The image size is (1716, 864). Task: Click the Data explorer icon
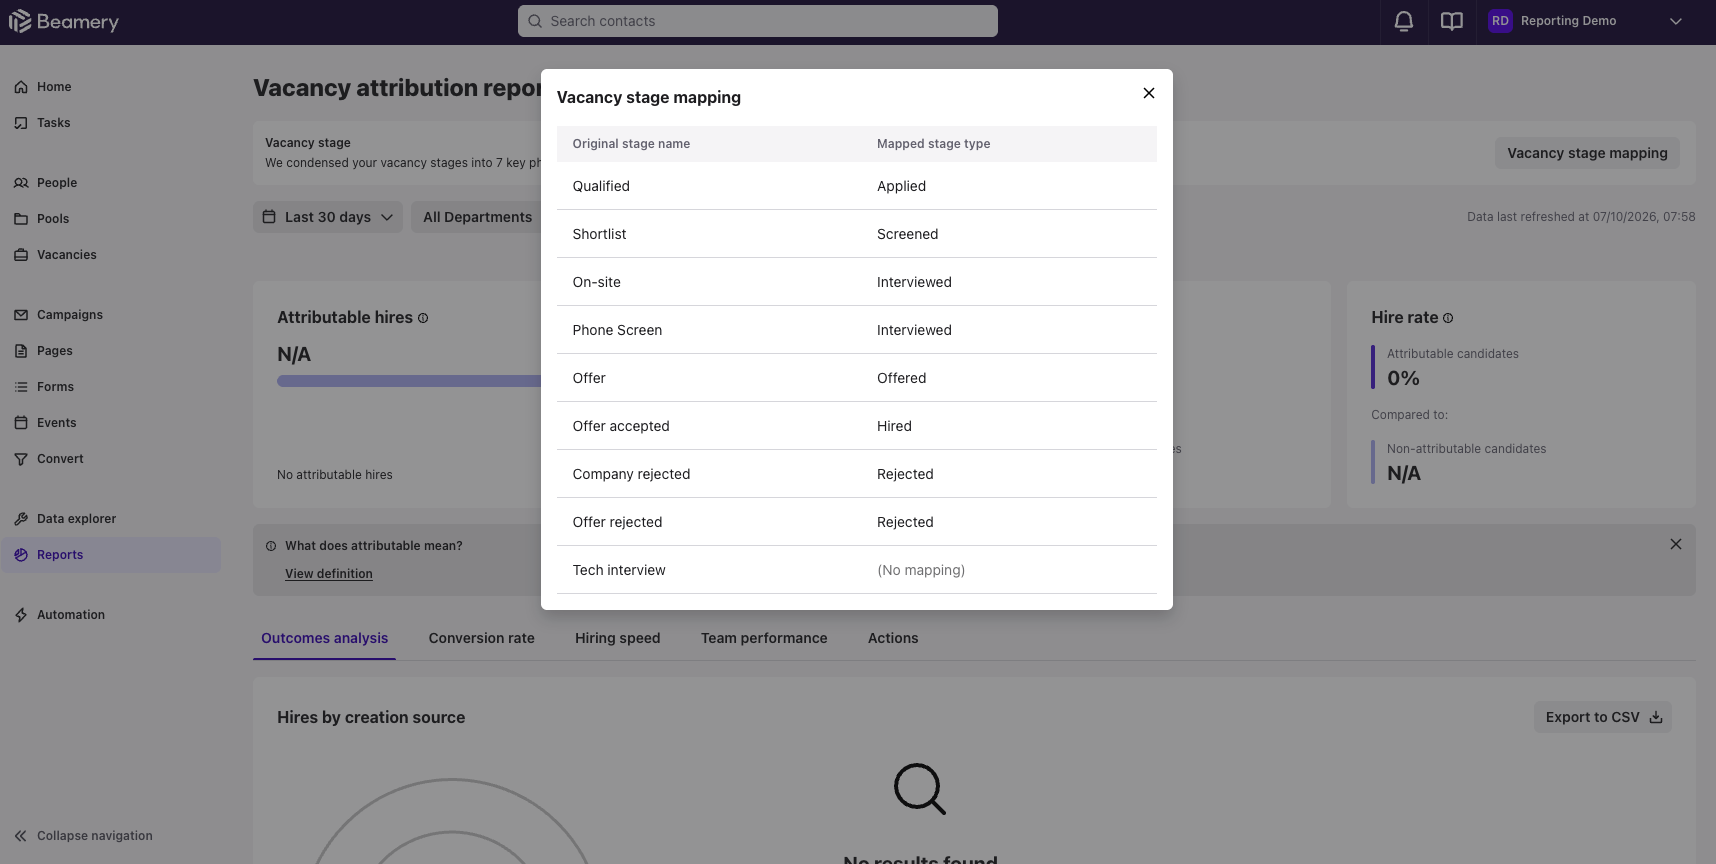coord(21,519)
